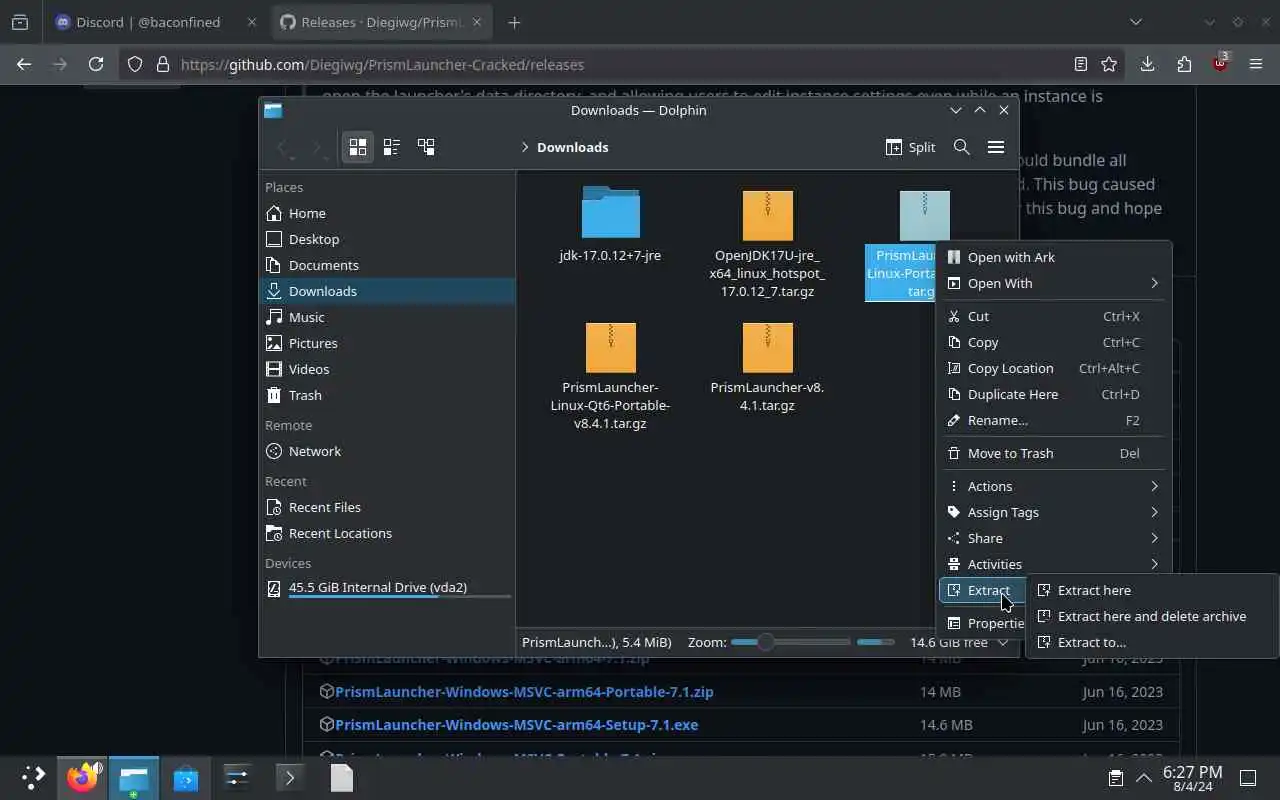Click the Dolphin zoom slider
The image size is (1280, 800).
[789, 642]
